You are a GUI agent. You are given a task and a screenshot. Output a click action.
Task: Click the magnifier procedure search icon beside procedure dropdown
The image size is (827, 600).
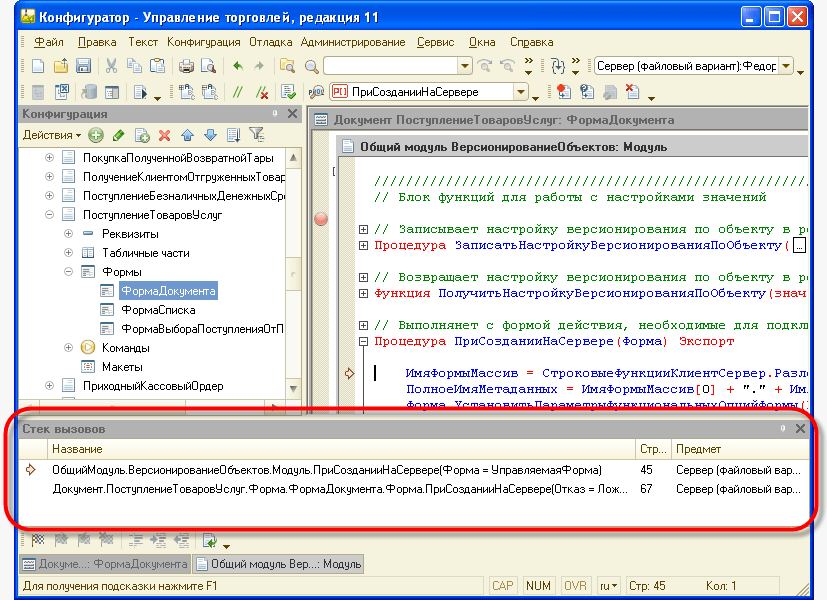click(x=316, y=92)
